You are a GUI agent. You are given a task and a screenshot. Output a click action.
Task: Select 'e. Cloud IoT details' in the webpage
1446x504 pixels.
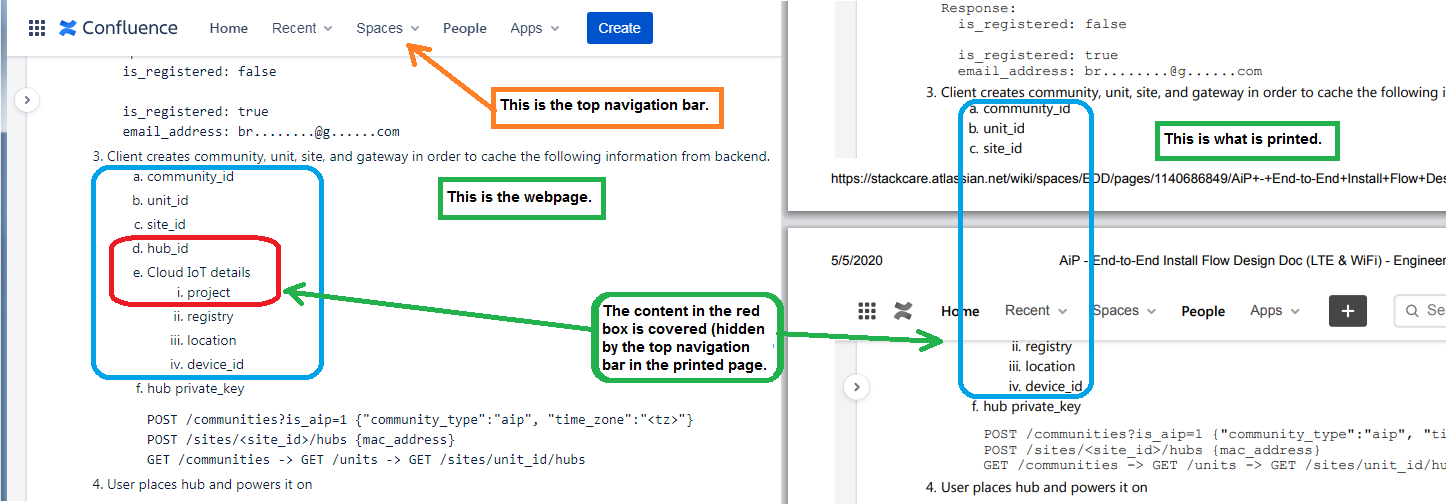pos(191,272)
